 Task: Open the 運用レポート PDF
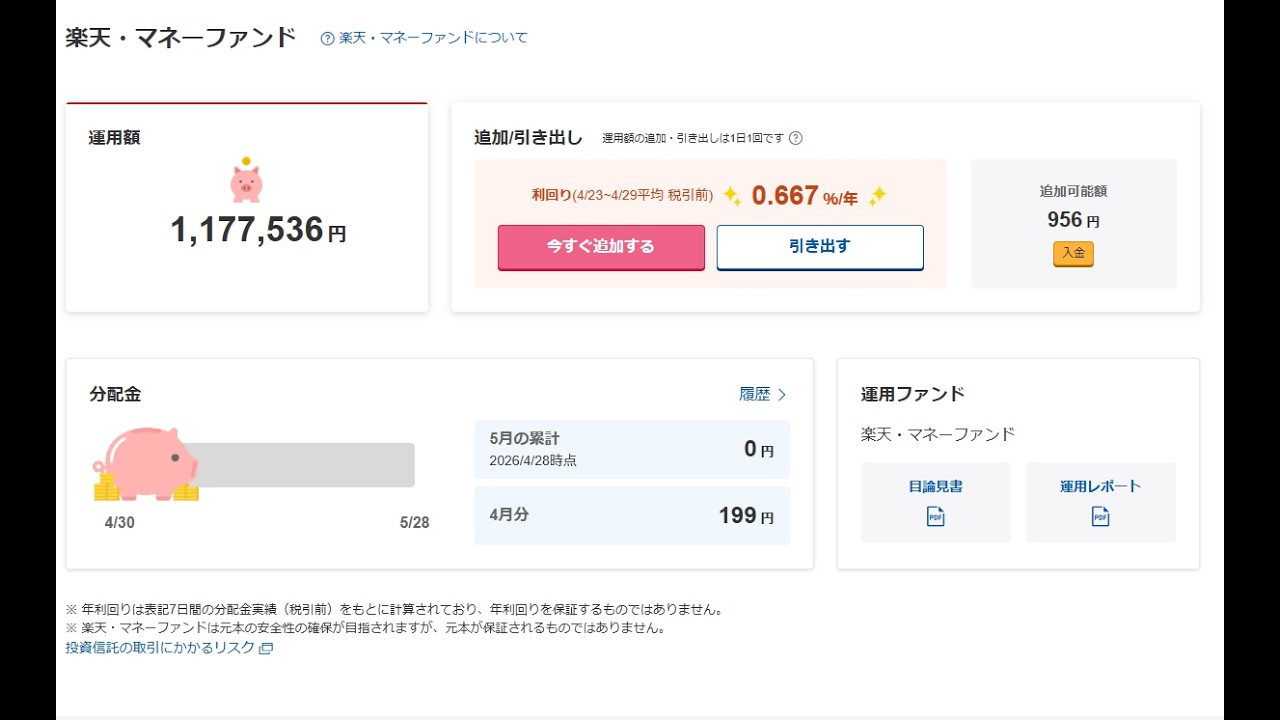coord(1101,502)
